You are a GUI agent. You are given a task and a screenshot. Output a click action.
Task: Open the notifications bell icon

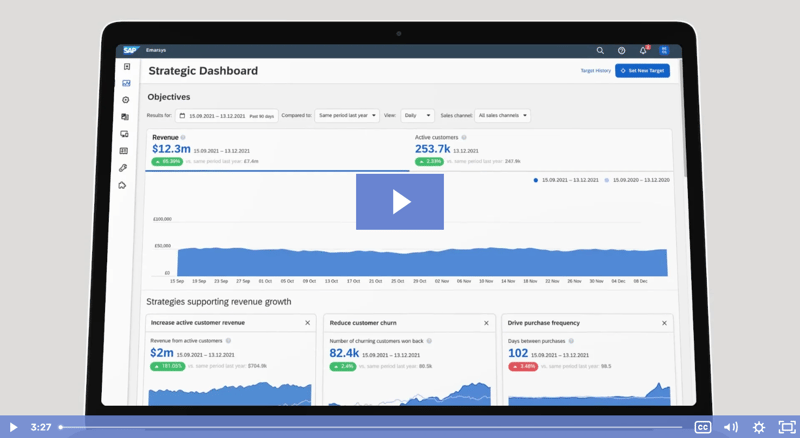click(x=643, y=50)
